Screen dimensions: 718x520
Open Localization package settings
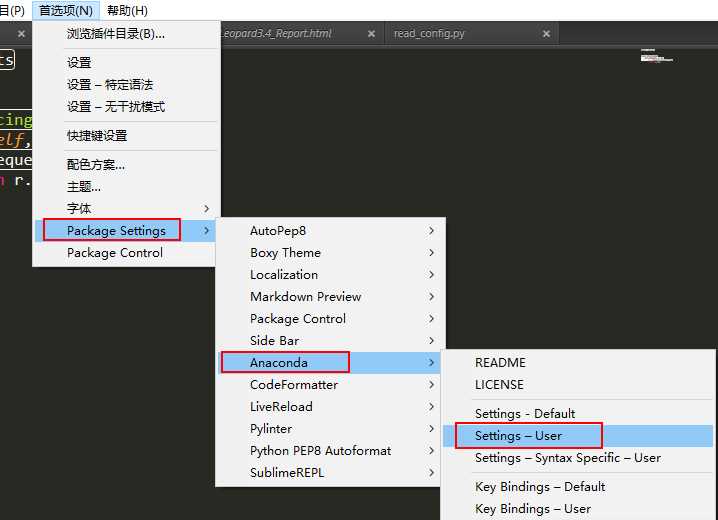[329, 275]
